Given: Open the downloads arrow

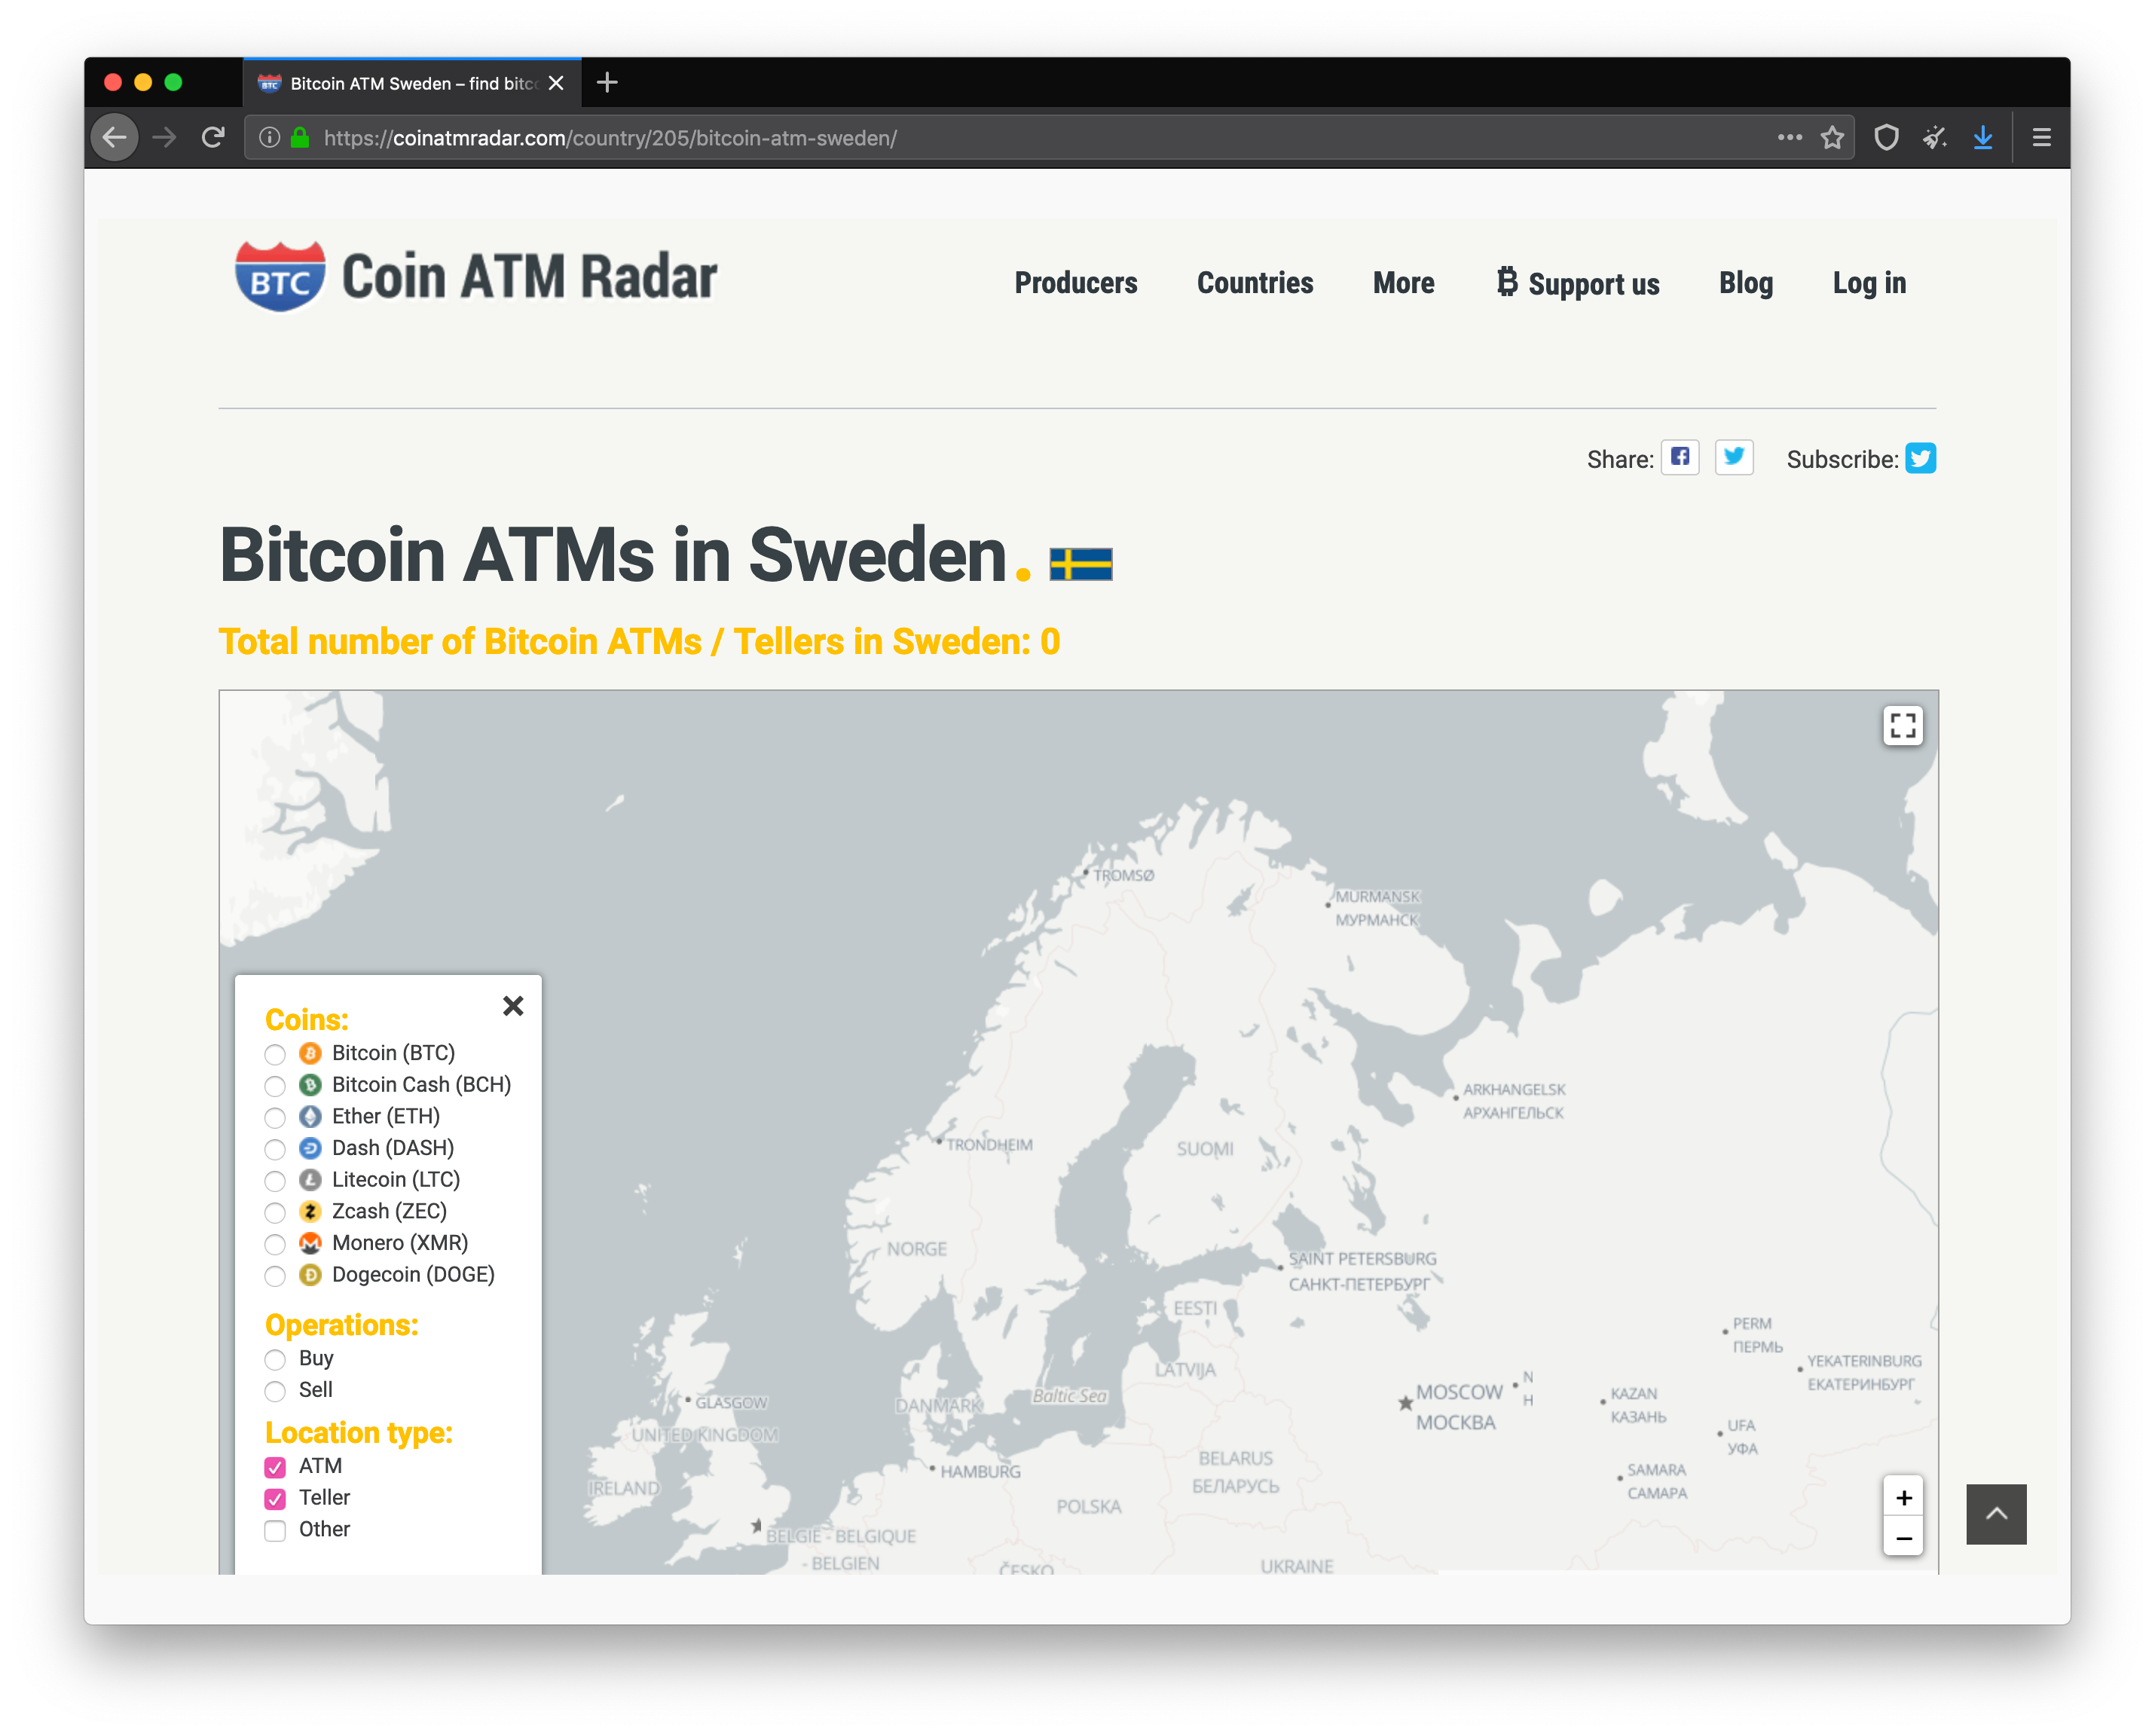Looking at the screenshot, I should tap(1983, 137).
